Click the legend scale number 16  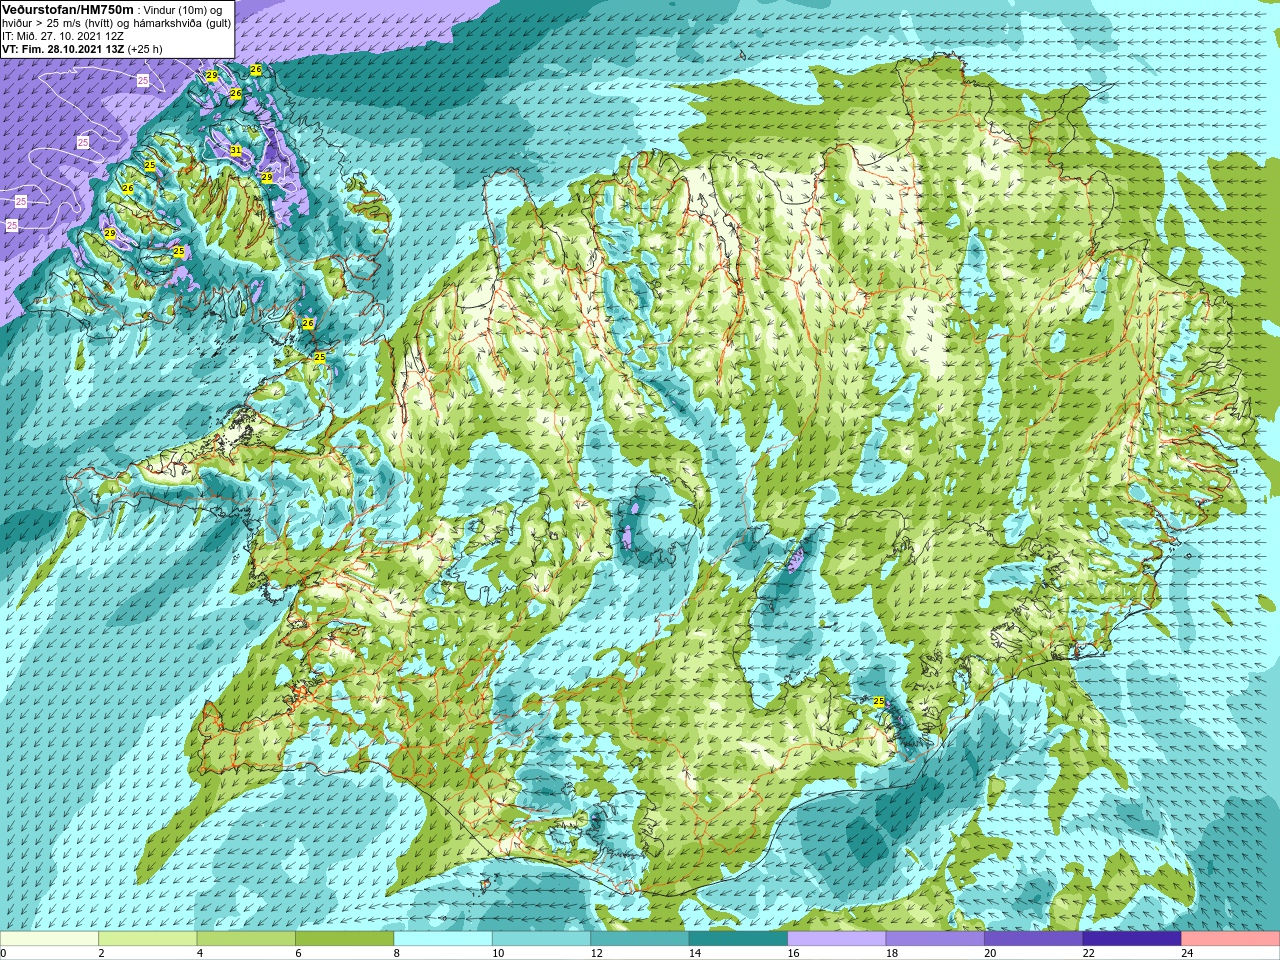[x=793, y=953]
